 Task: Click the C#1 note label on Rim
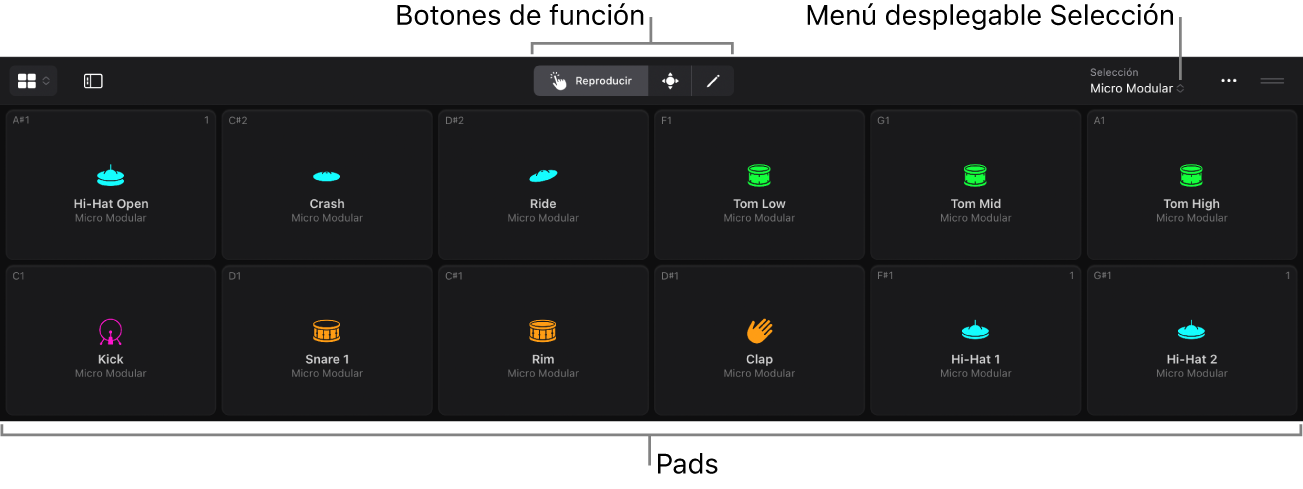pos(454,275)
